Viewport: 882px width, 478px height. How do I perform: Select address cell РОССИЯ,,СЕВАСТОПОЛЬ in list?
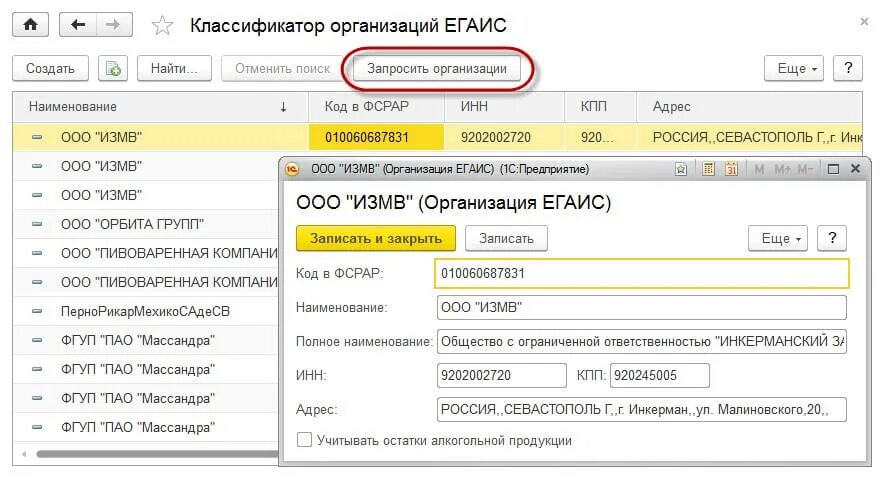(x=749, y=137)
